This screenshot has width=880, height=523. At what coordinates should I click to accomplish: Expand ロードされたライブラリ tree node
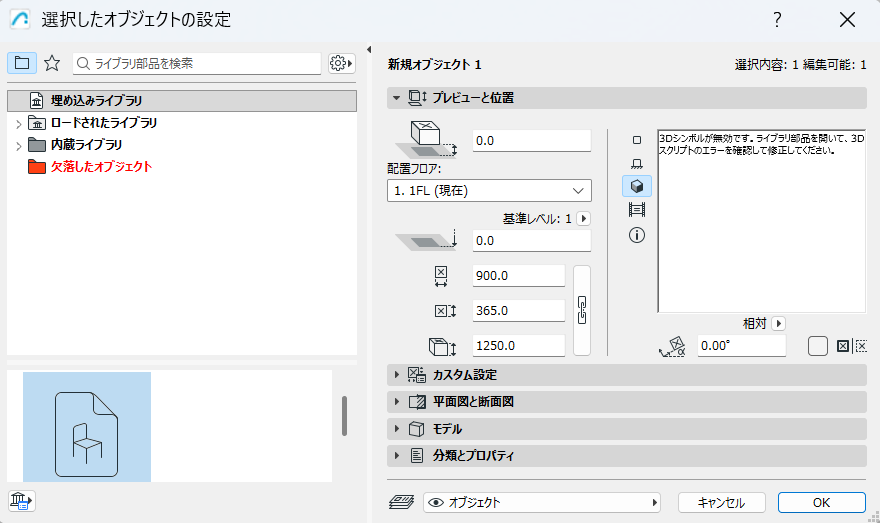[x=19, y=123]
